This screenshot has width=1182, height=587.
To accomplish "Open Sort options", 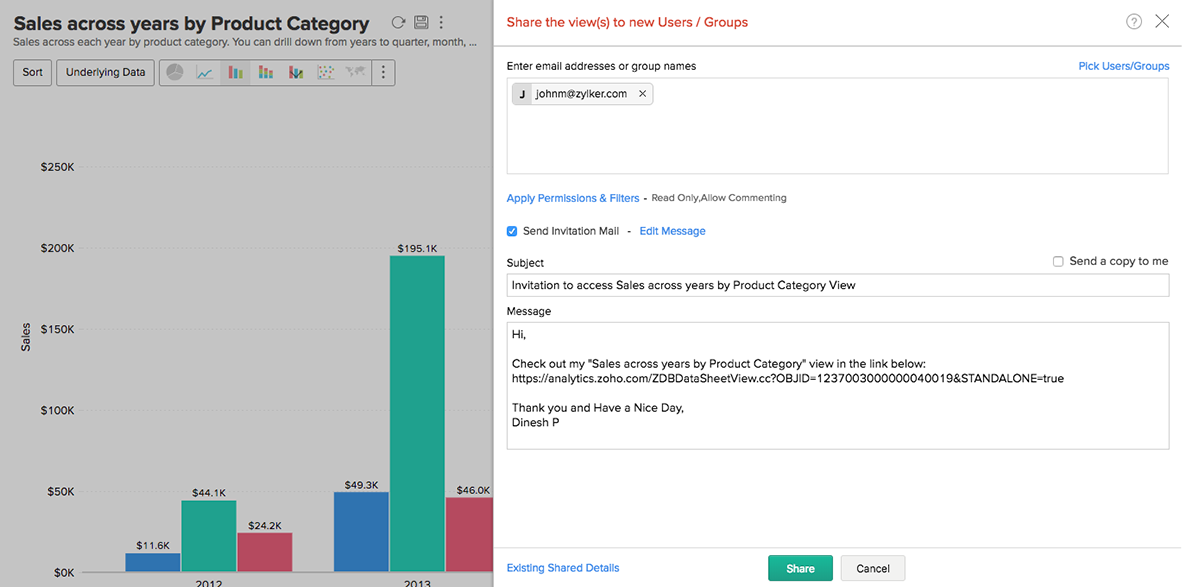I will [33, 72].
